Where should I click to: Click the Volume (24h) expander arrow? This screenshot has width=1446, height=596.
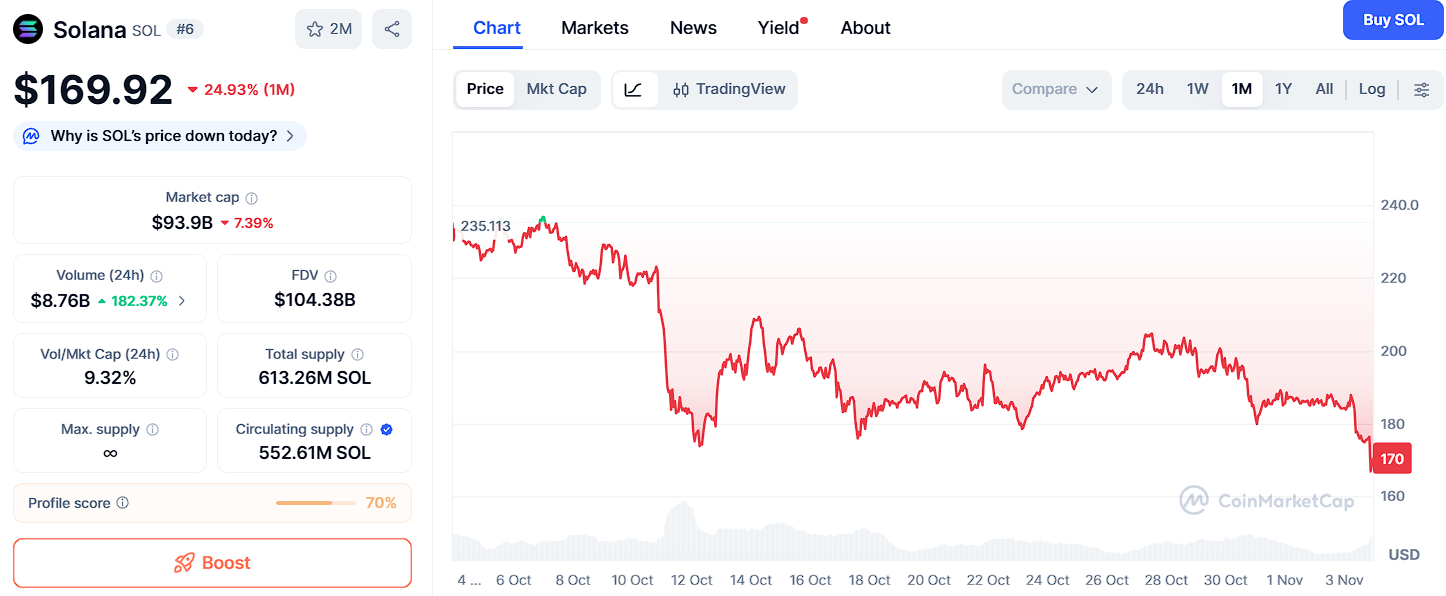click(183, 299)
